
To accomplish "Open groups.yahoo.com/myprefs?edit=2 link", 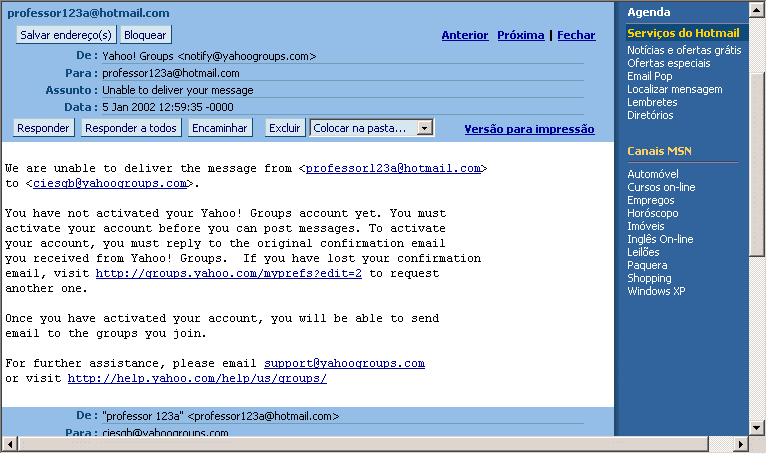I will point(228,273).
